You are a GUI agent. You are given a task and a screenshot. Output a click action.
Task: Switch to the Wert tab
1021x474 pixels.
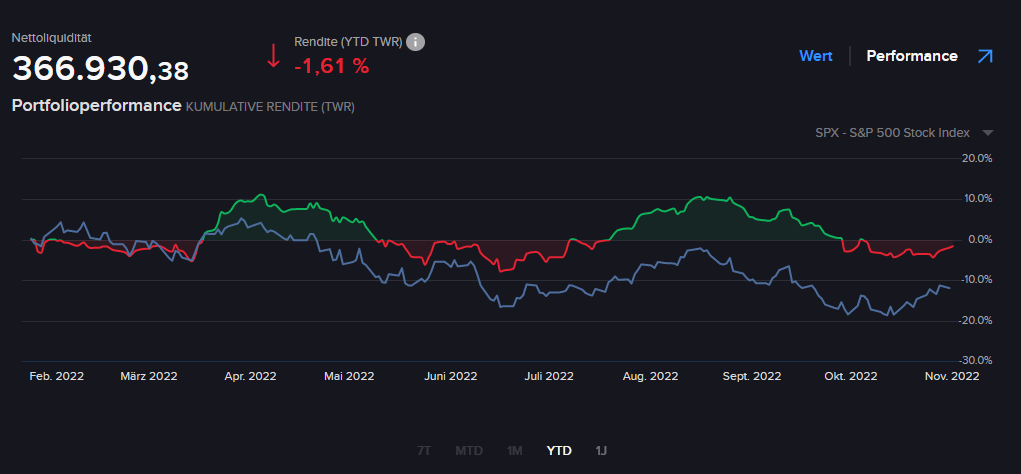pos(815,56)
